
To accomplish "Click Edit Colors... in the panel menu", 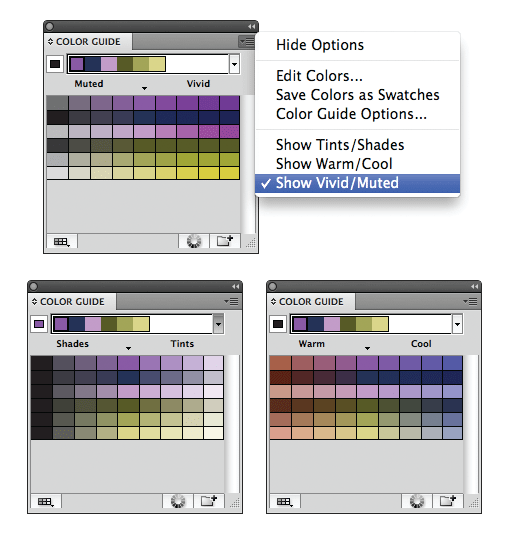I will 319,76.
